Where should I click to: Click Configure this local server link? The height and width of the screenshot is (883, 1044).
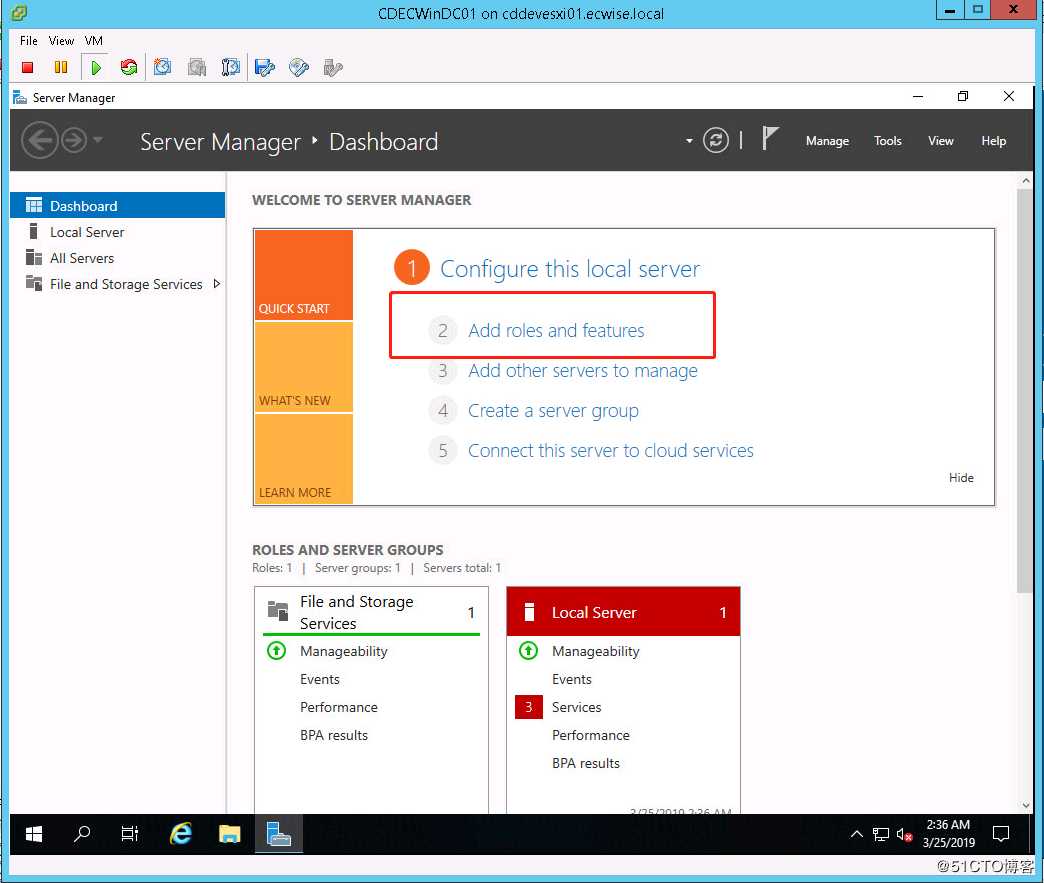[570, 268]
